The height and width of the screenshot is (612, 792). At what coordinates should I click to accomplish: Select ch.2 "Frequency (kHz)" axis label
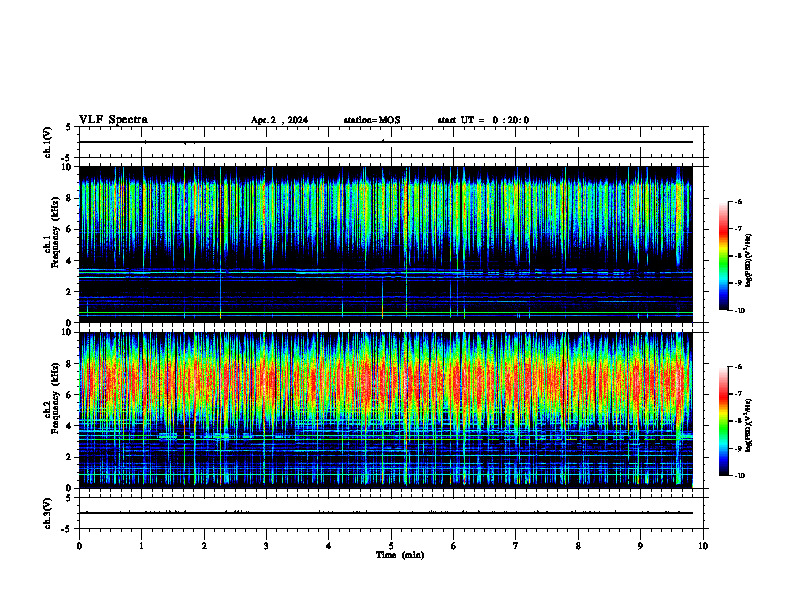[55, 398]
